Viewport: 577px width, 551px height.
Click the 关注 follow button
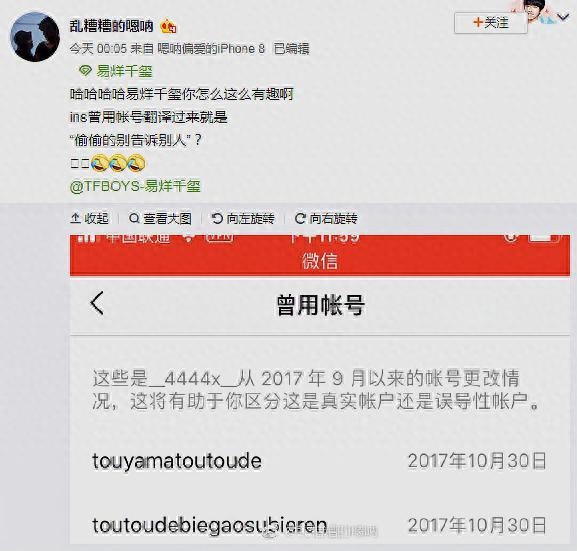point(491,23)
